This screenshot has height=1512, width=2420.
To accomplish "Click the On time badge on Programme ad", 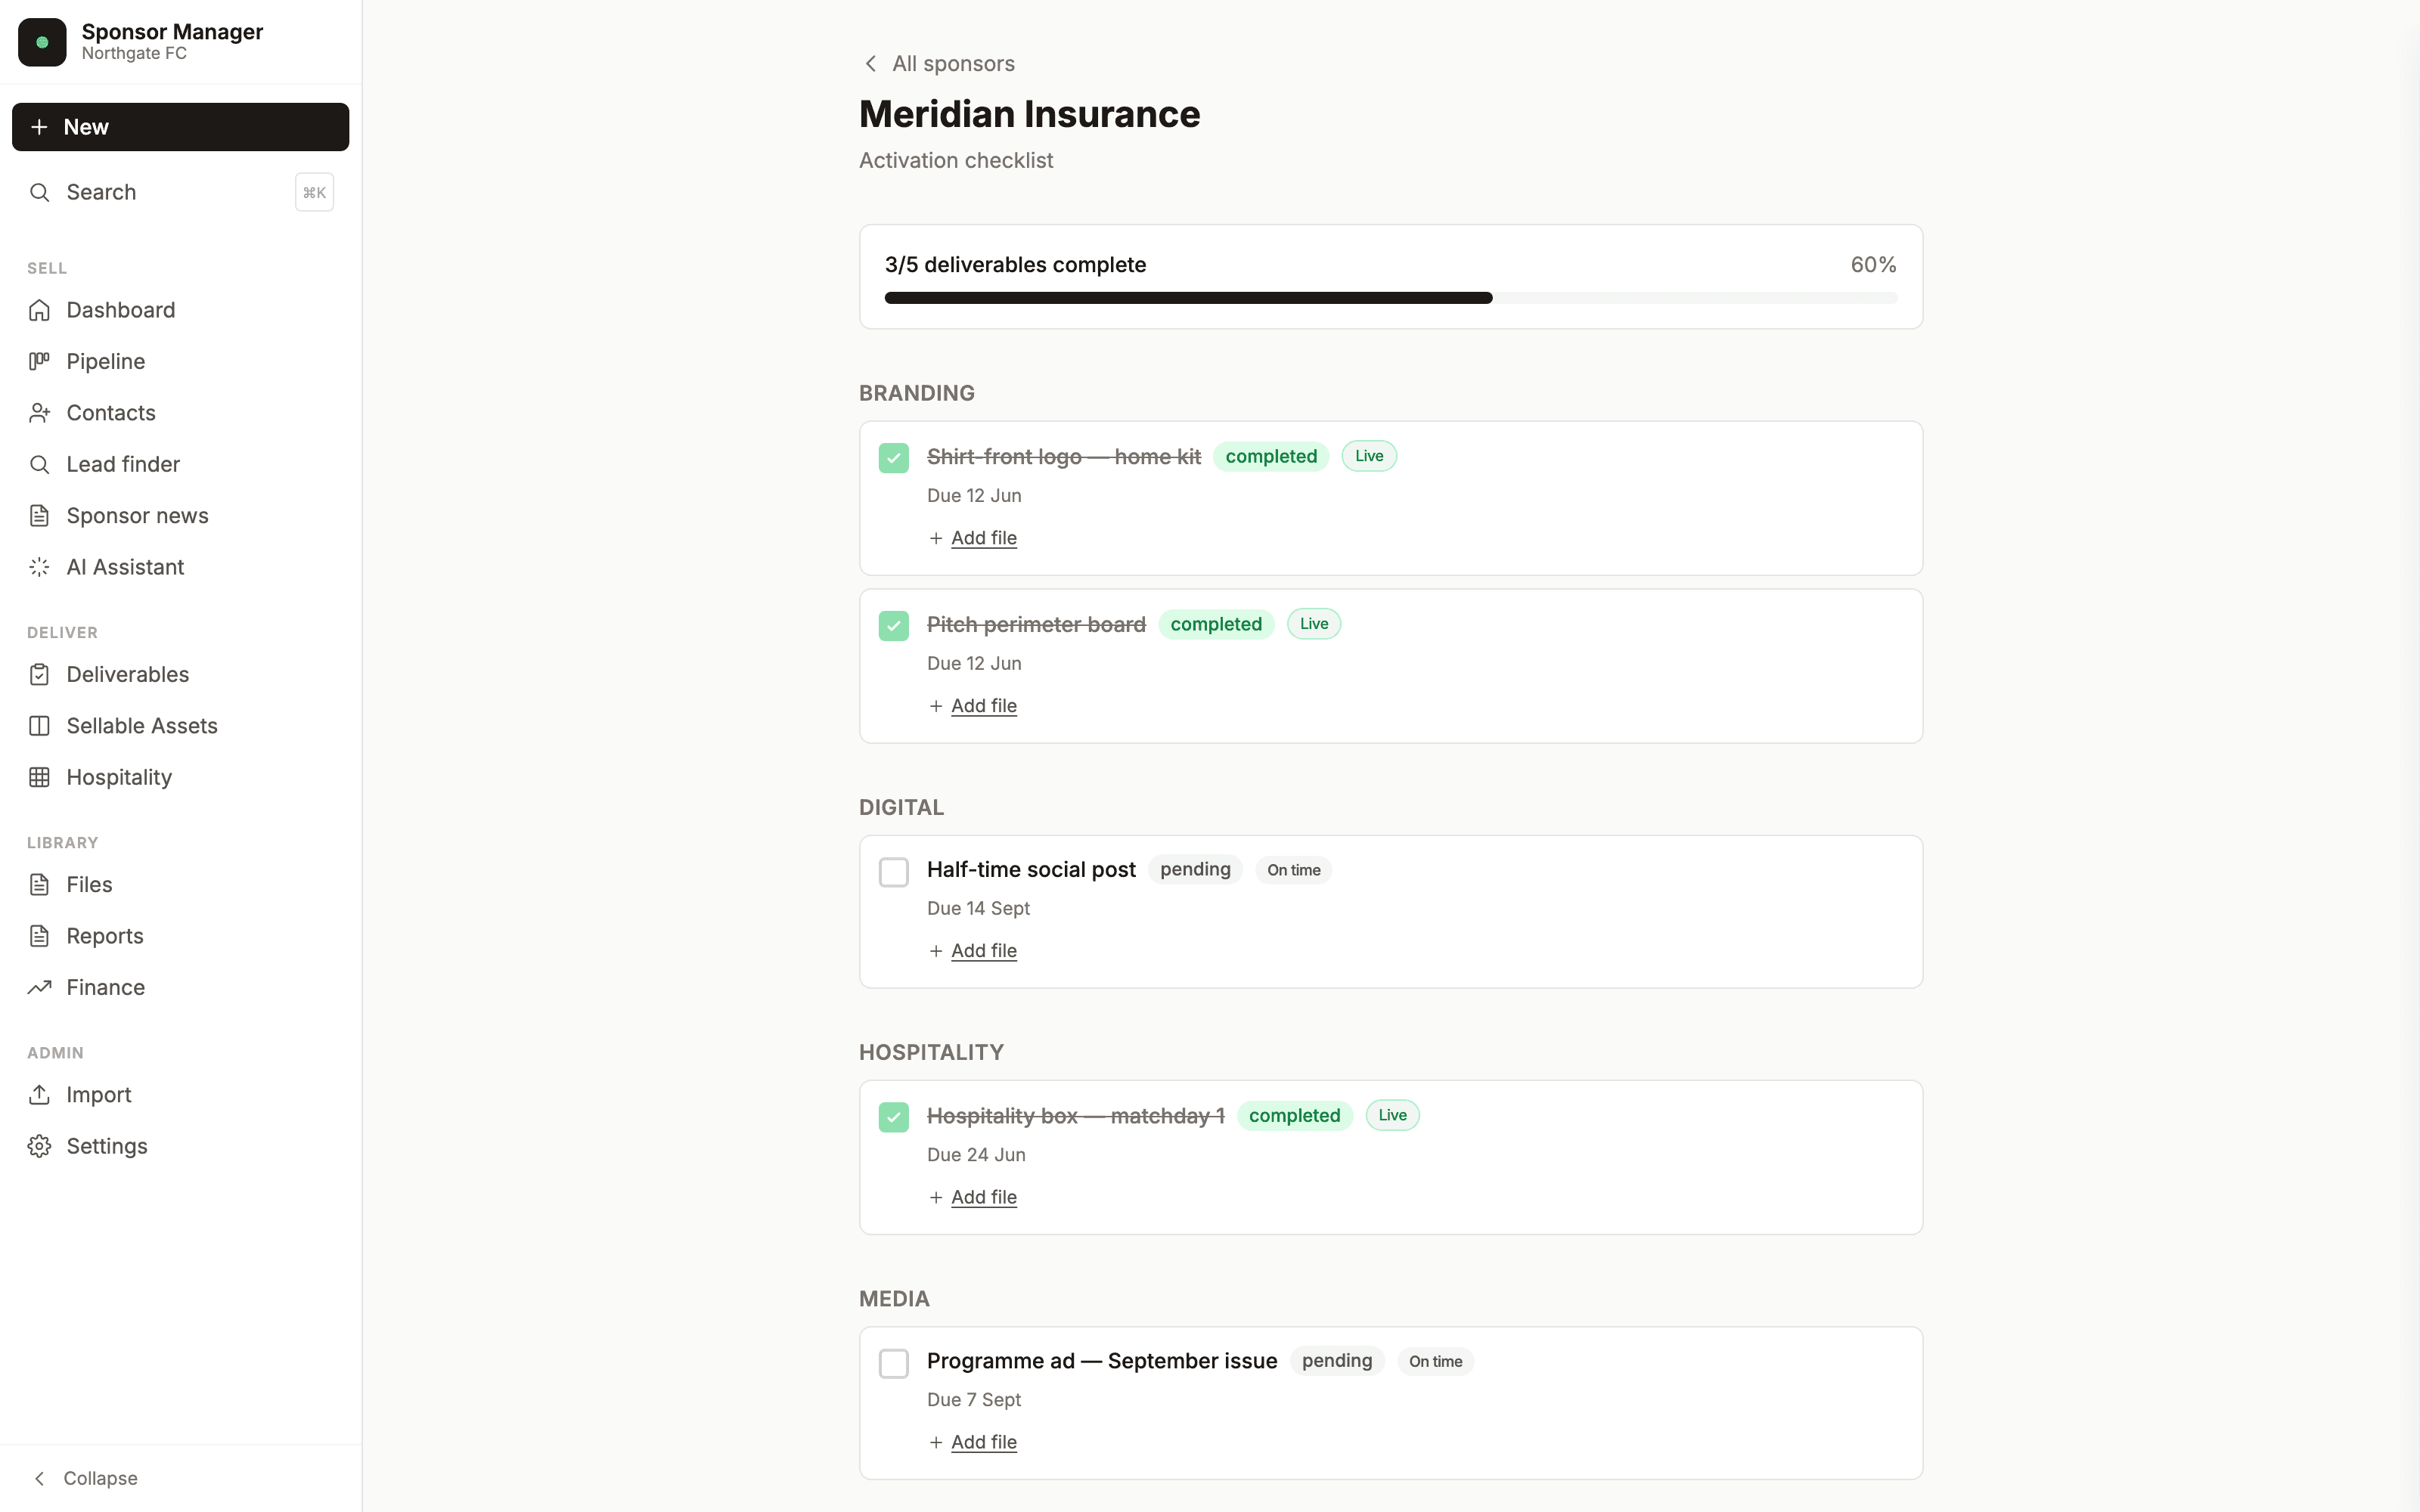I will (x=1435, y=1362).
